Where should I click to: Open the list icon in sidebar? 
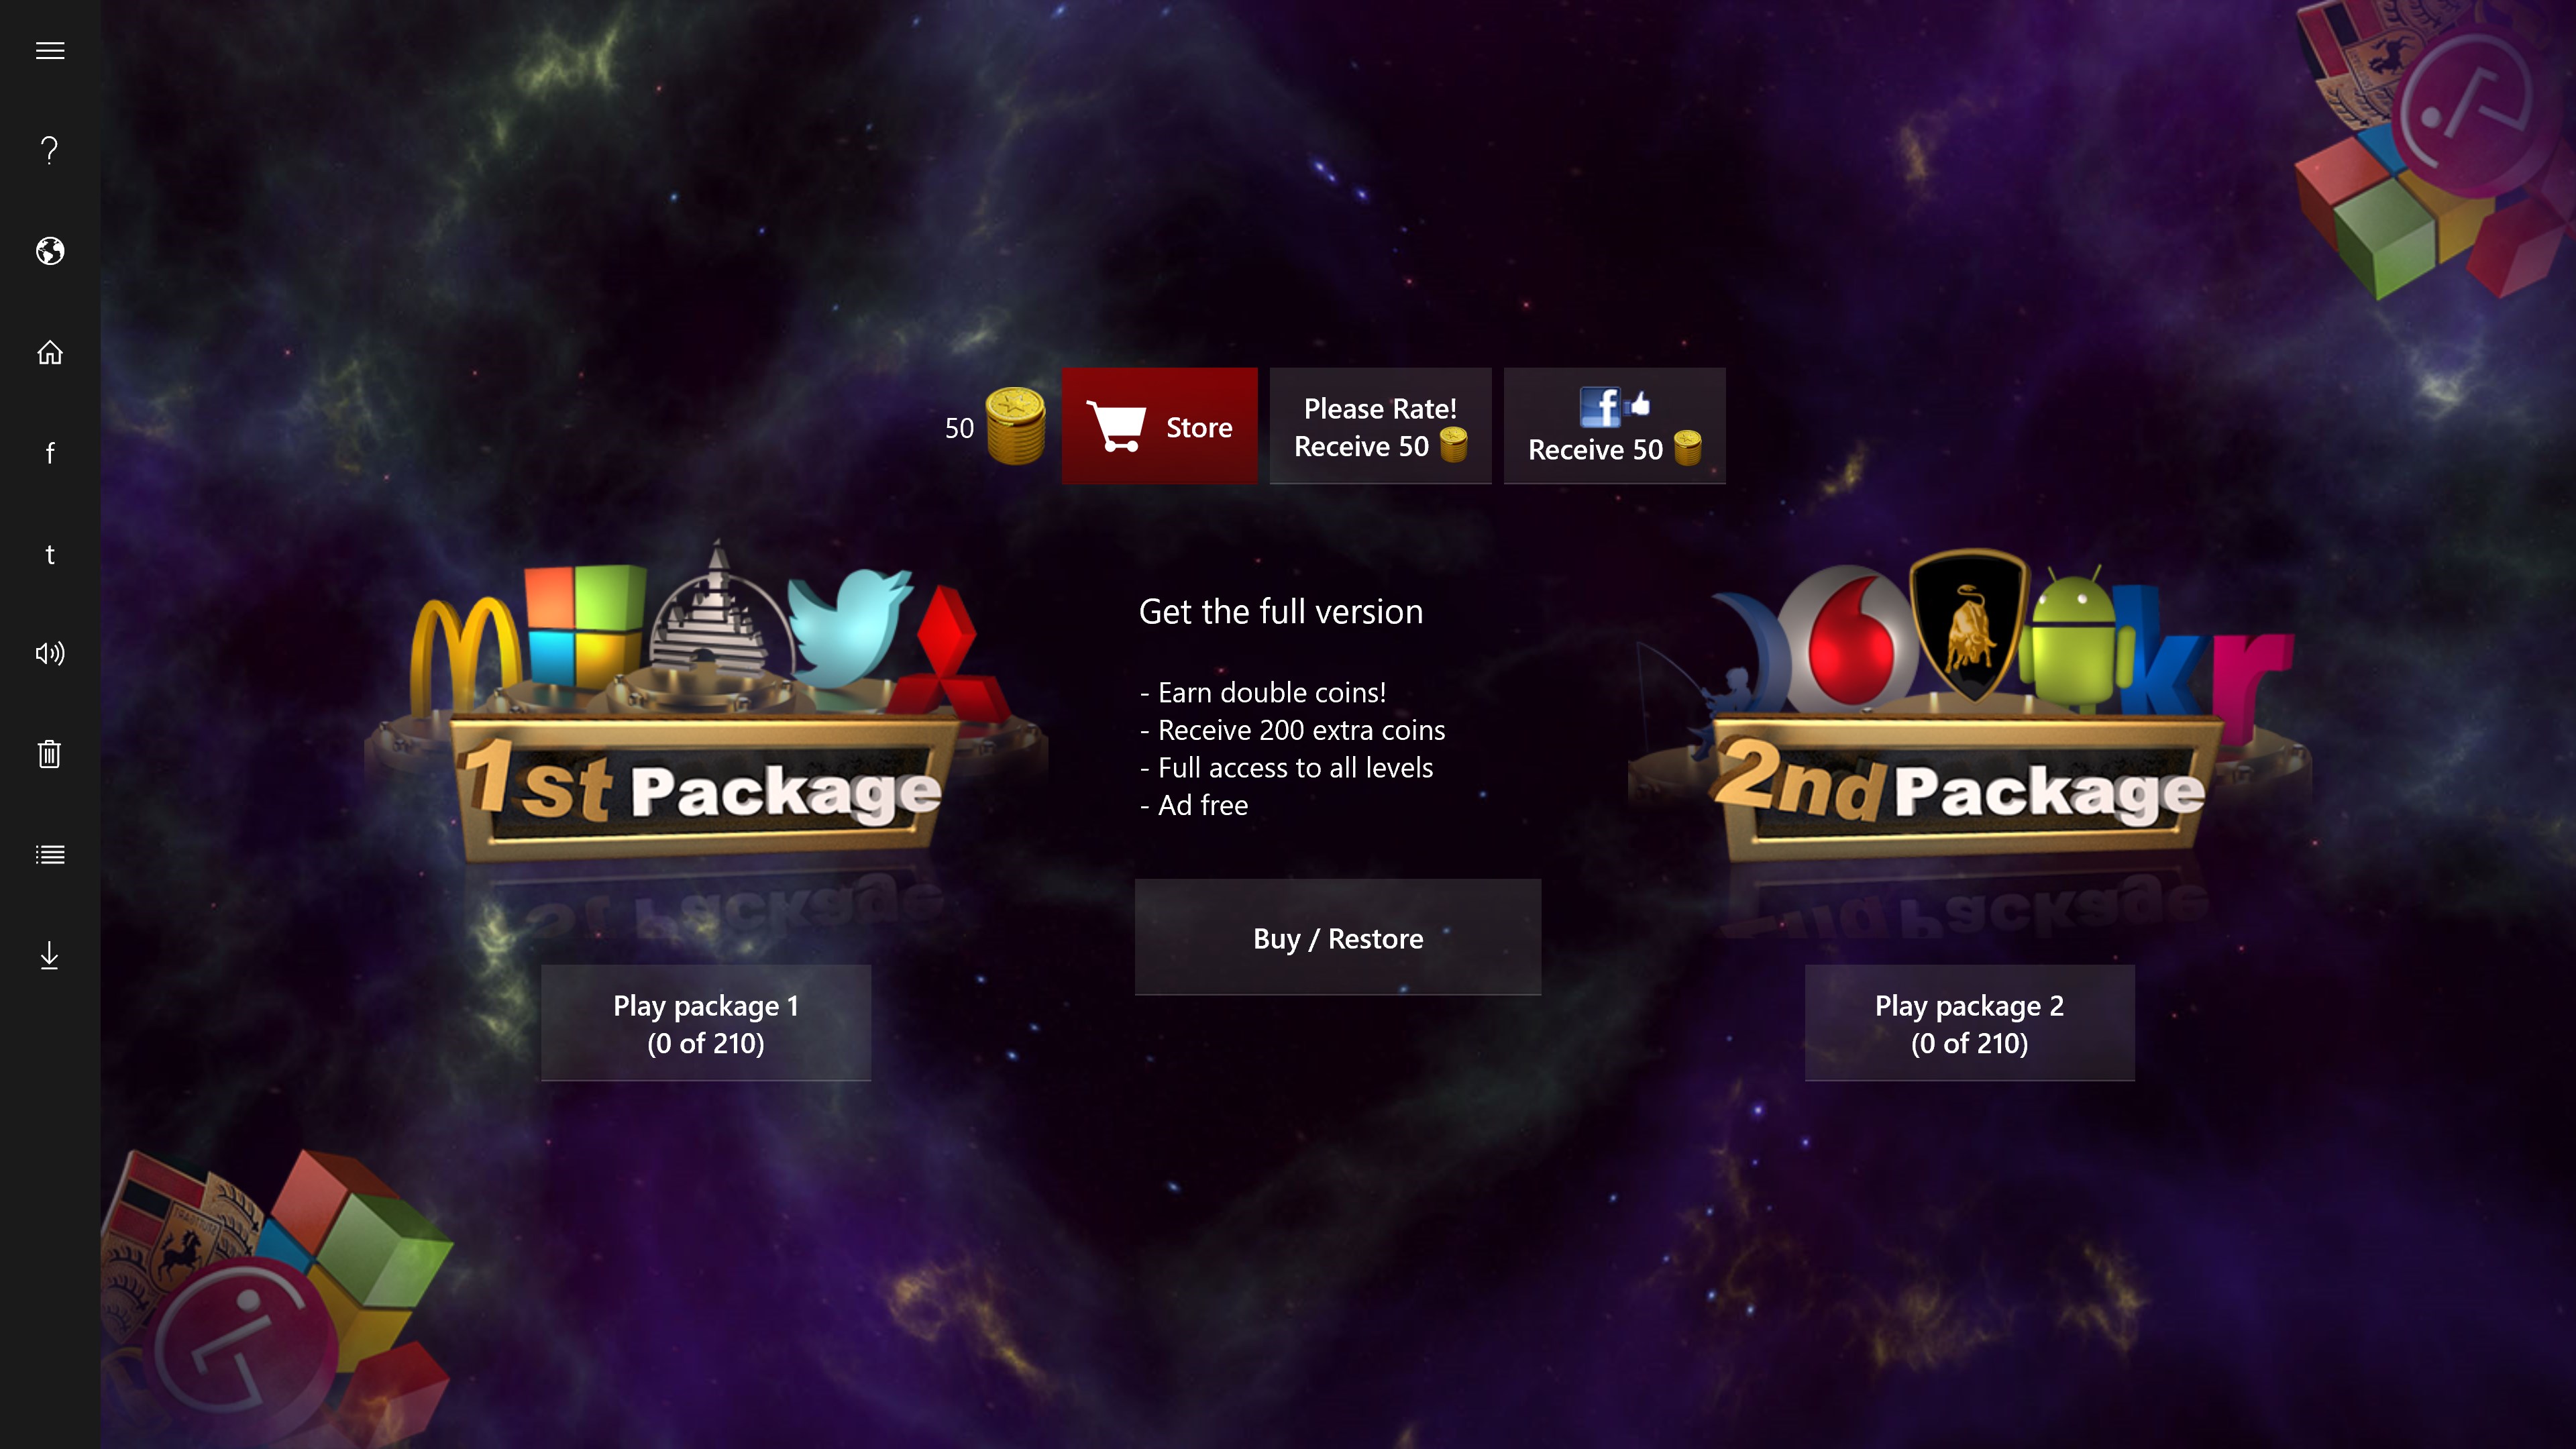50,855
